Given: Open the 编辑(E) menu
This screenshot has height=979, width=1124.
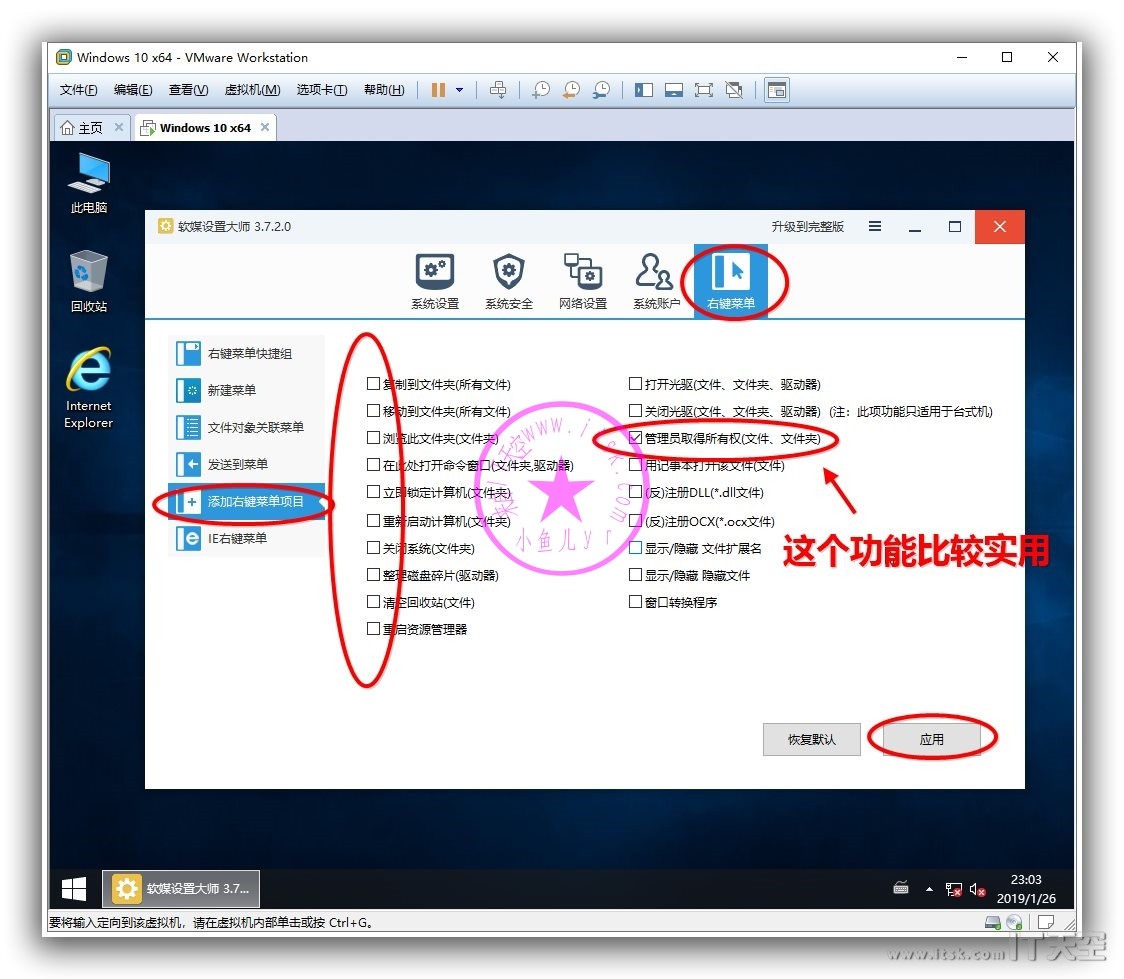Looking at the screenshot, I should (x=133, y=90).
